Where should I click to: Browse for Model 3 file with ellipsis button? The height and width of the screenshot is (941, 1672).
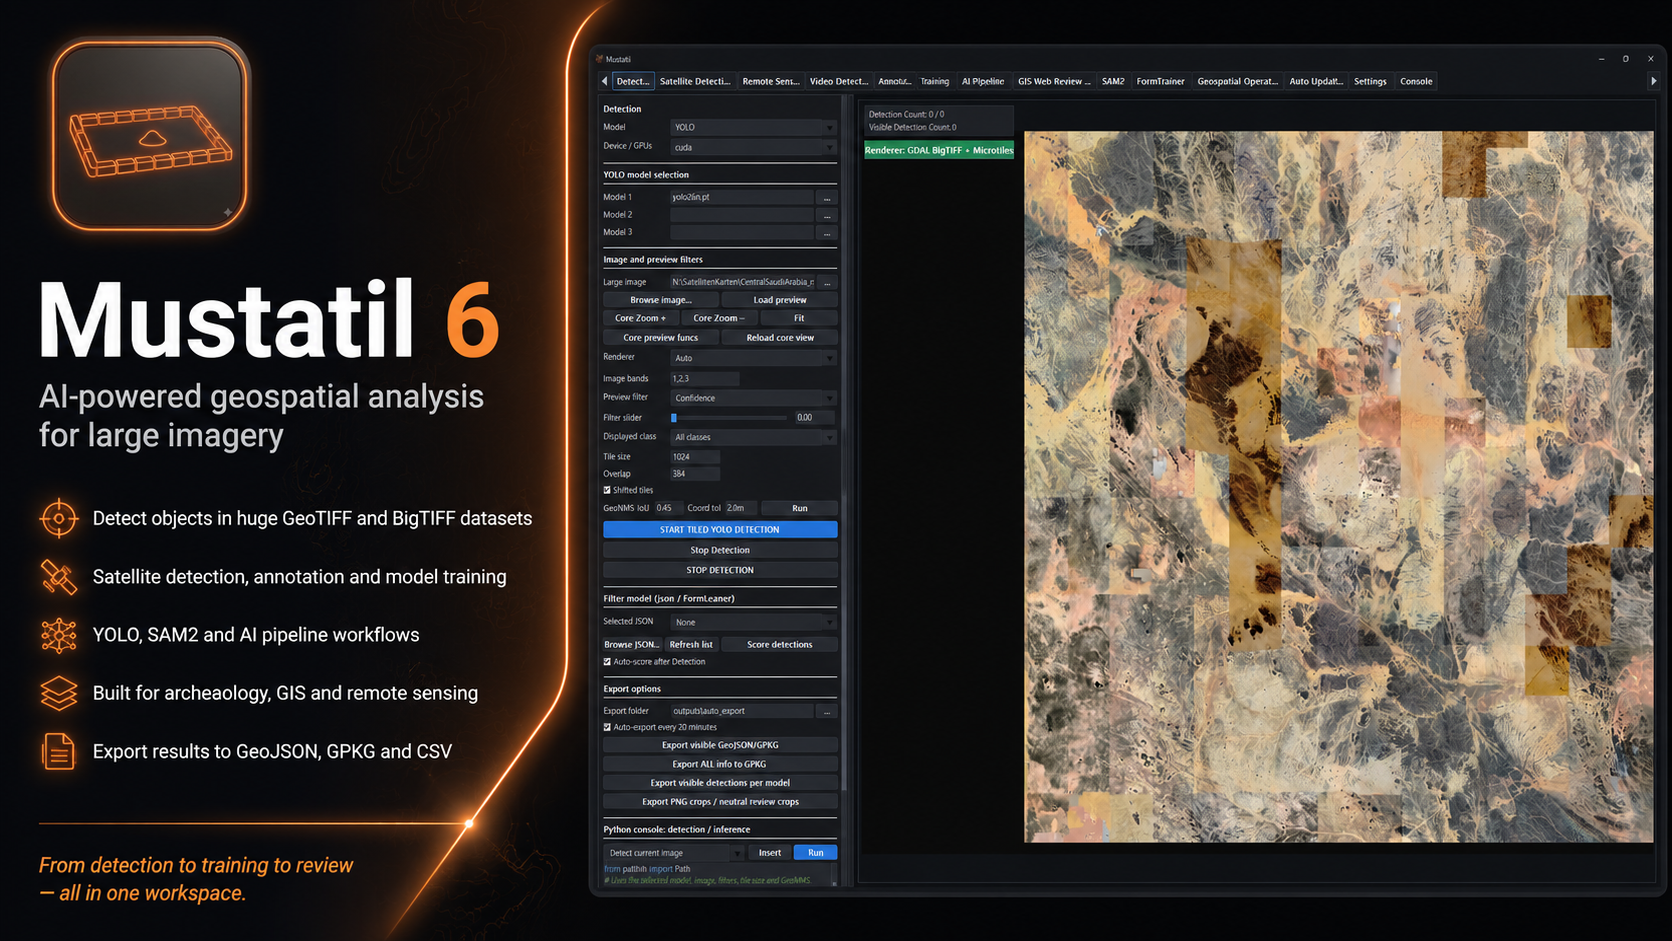[x=827, y=233]
